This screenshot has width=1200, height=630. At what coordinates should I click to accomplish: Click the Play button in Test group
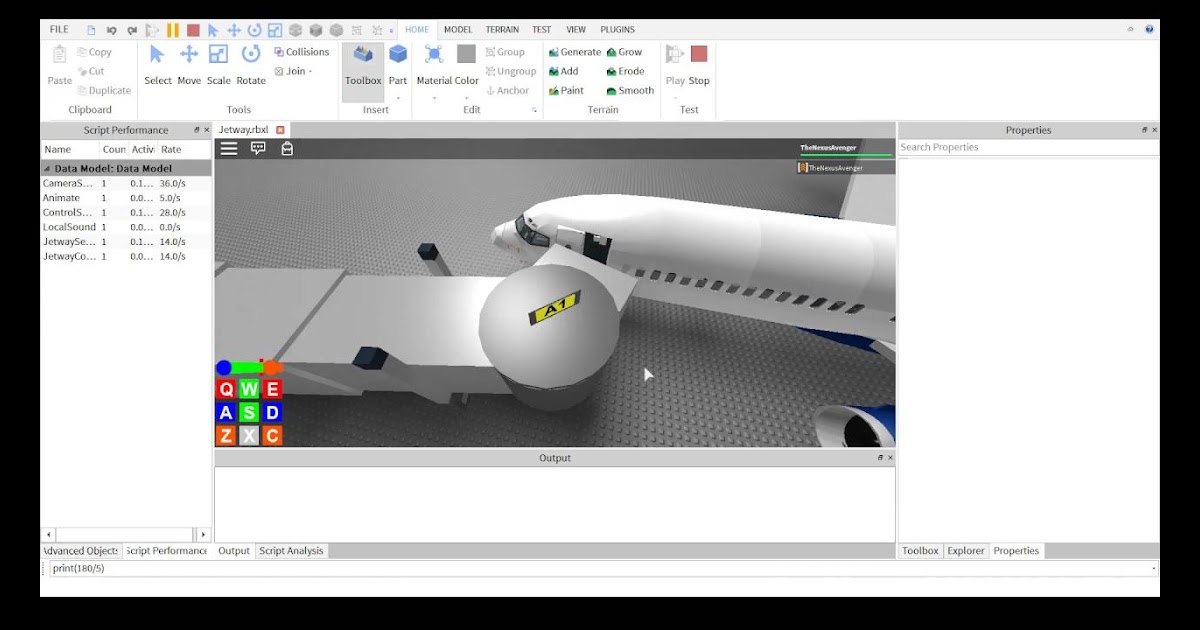(675, 65)
